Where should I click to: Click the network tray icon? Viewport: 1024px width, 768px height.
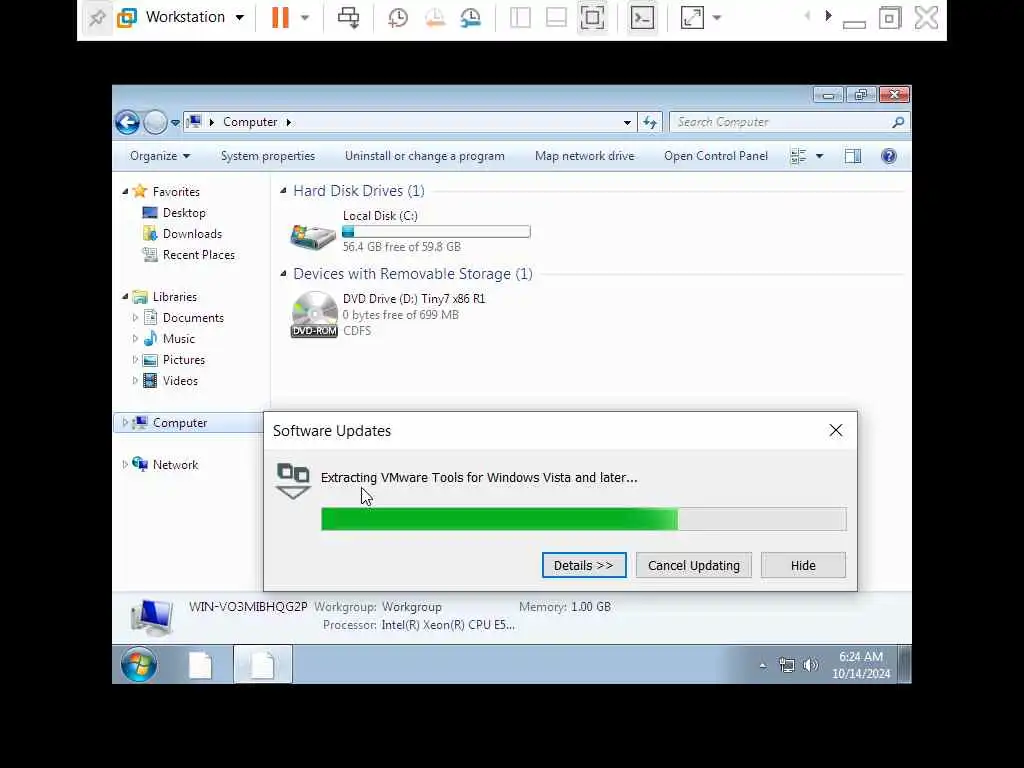(x=787, y=665)
